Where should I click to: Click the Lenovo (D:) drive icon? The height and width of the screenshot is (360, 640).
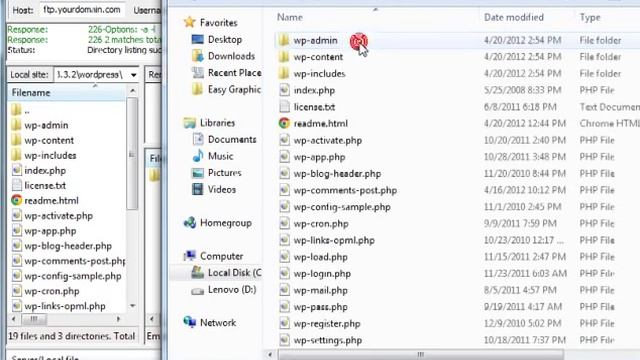point(198,291)
